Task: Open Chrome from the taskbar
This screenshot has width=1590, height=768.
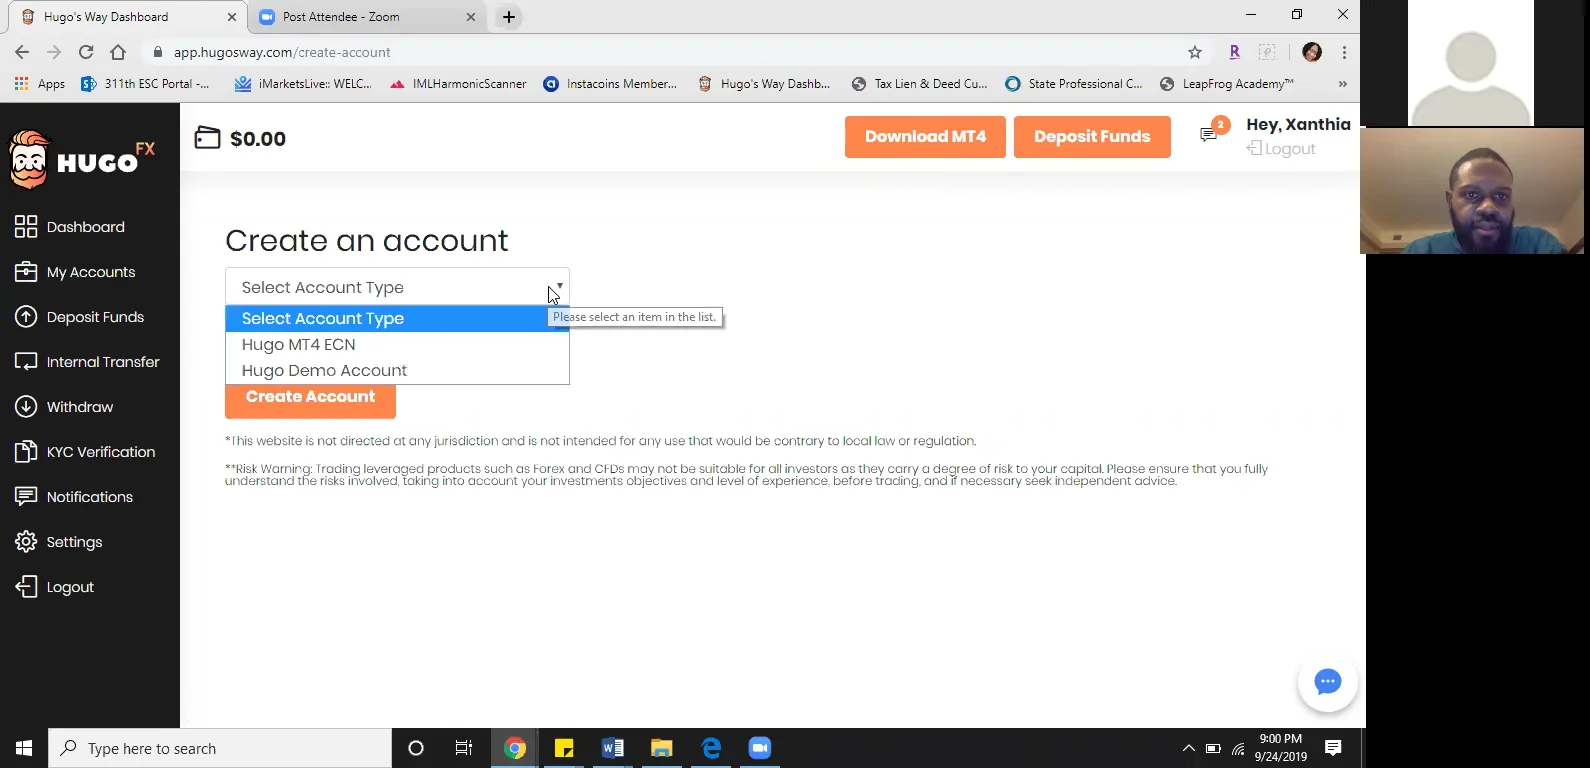Action: point(514,748)
